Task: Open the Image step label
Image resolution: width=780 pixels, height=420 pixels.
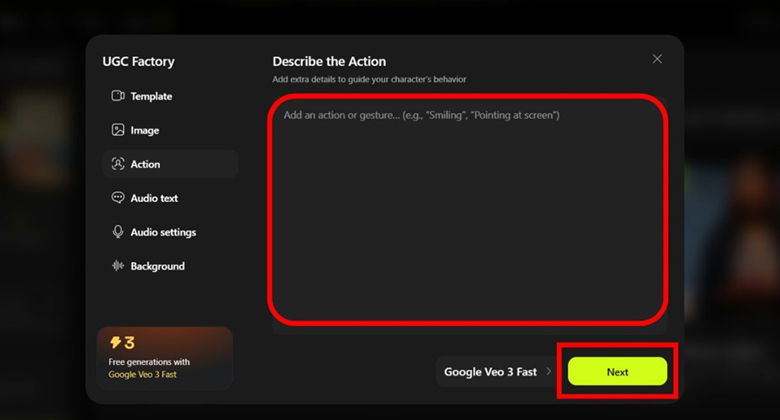Action: pos(145,130)
